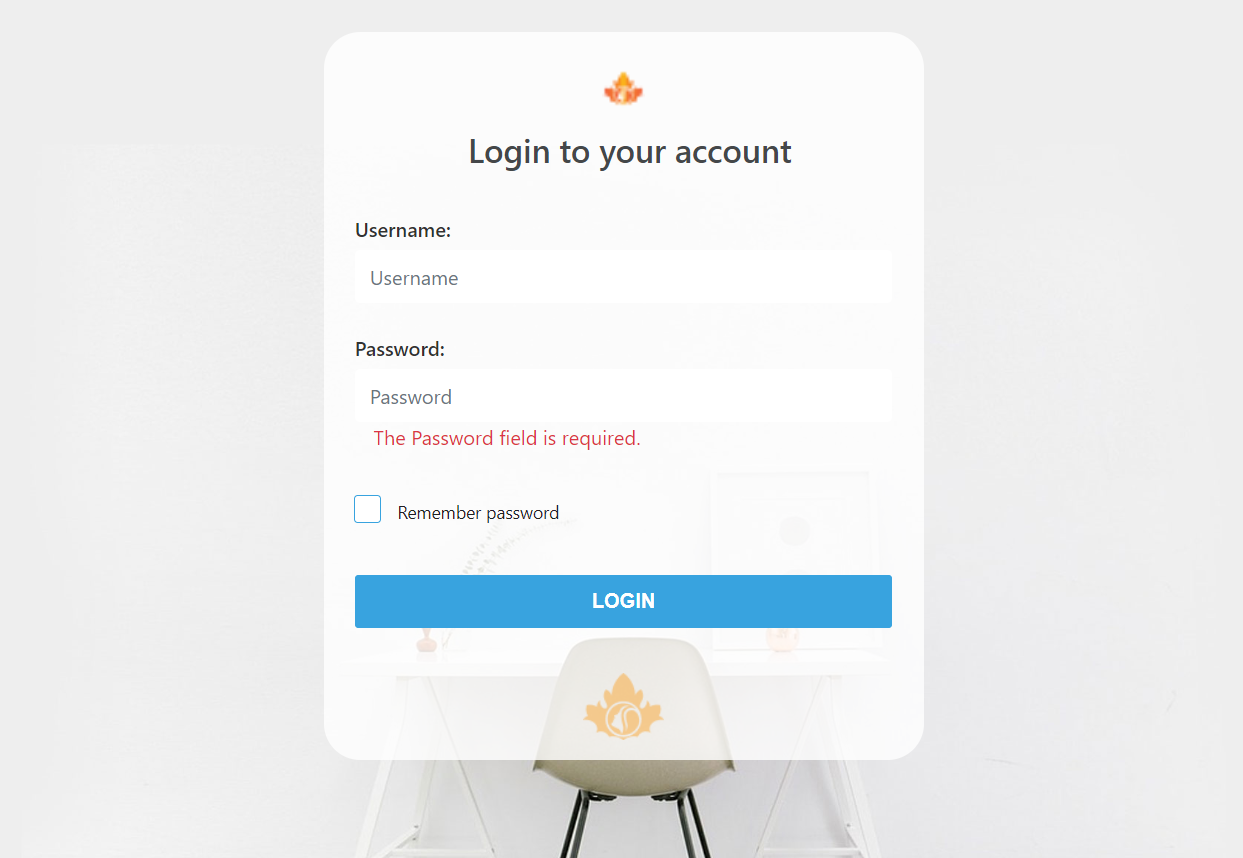Click the faded leaf watermark below LOGIN button
Viewport: 1243px width, 858px height.
[623, 706]
